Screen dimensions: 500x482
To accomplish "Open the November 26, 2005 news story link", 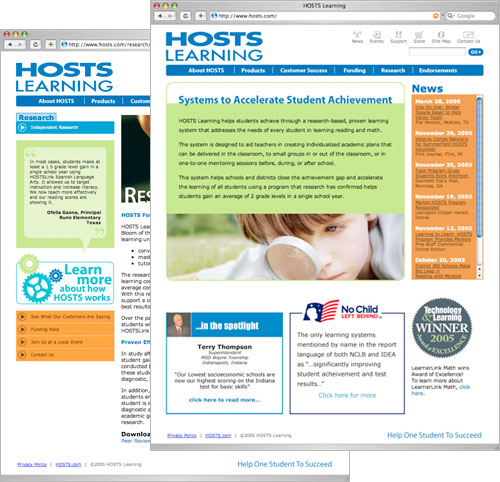I will [442, 144].
